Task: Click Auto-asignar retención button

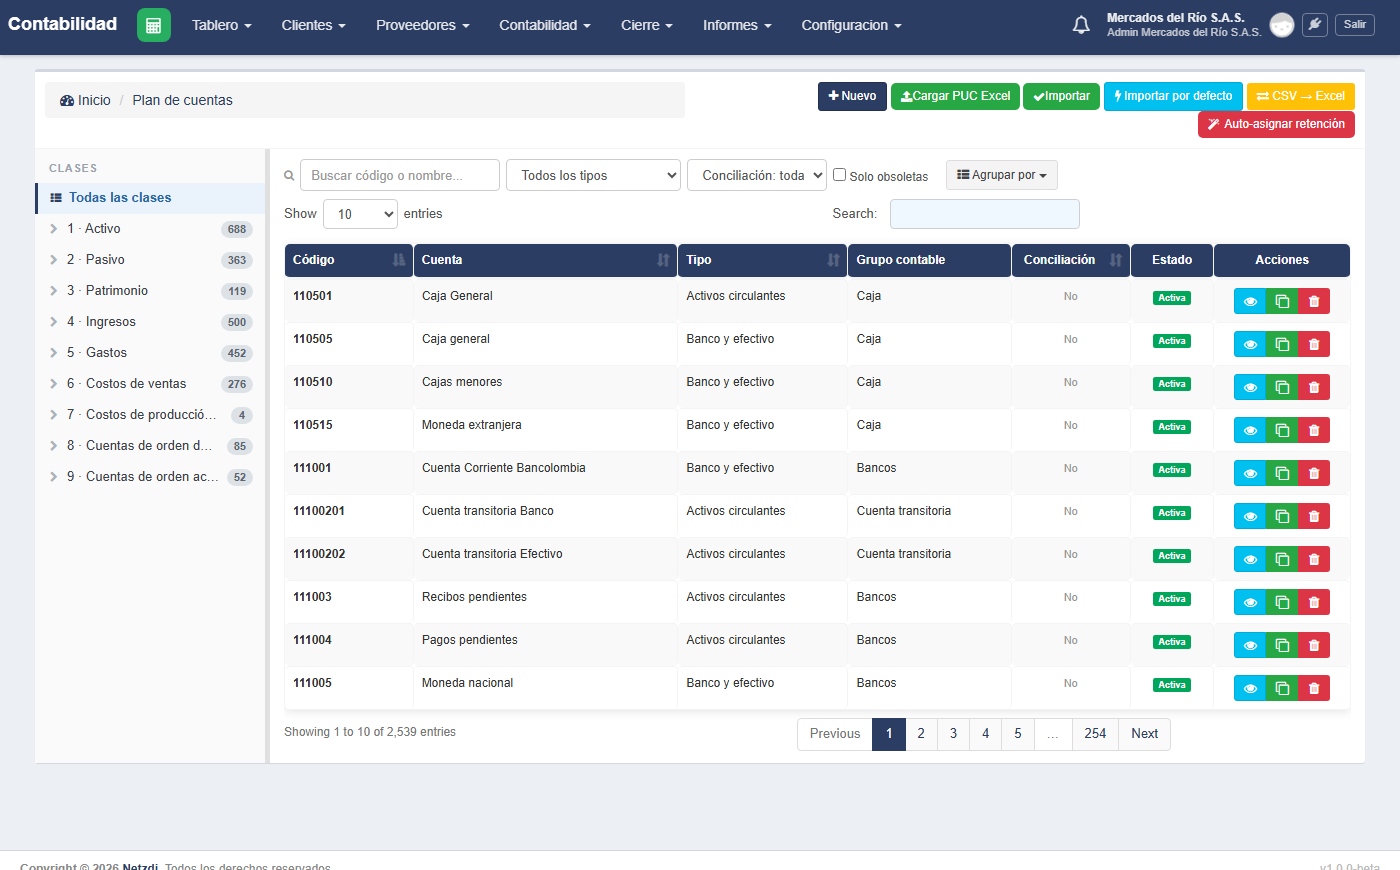Action: 1276,124
